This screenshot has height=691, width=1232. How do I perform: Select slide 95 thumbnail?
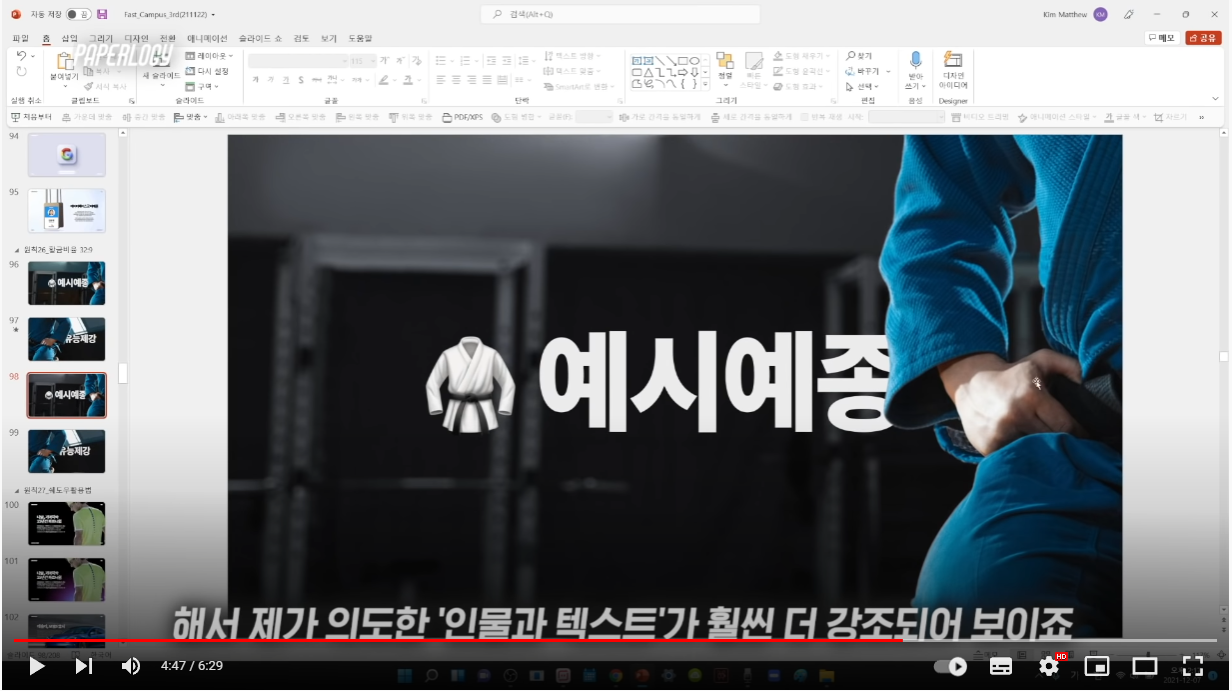coord(66,211)
